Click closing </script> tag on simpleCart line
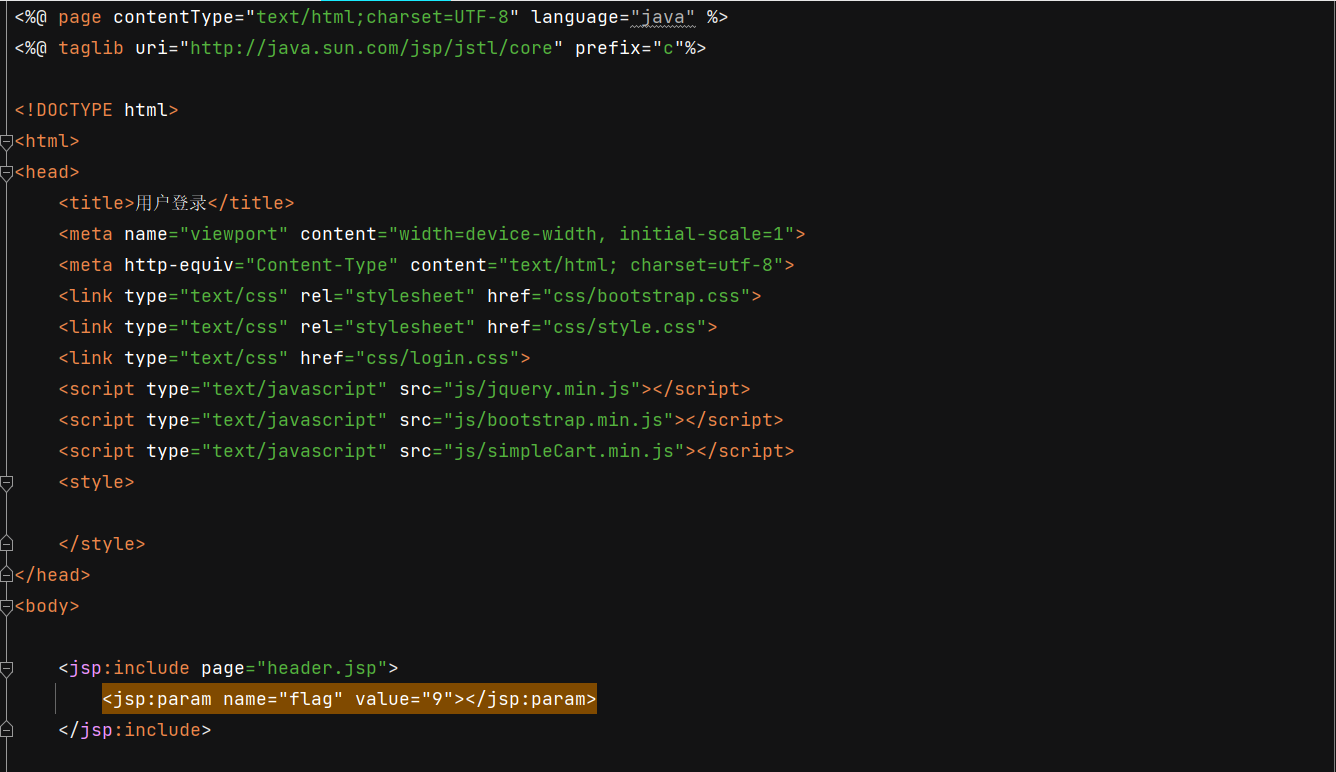The height and width of the screenshot is (772, 1336). click(x=745, y=451)
